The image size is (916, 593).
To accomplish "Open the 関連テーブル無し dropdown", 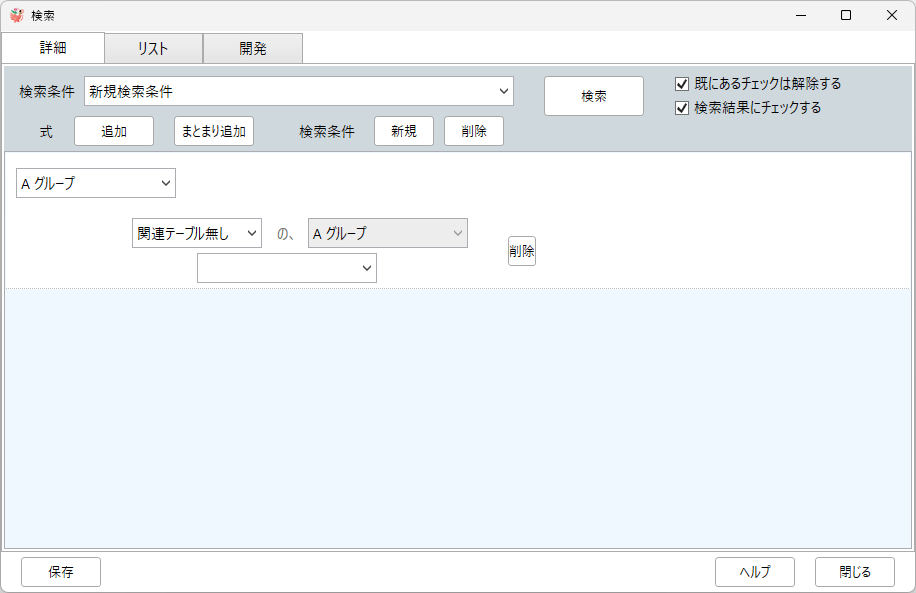I will 197,233.
